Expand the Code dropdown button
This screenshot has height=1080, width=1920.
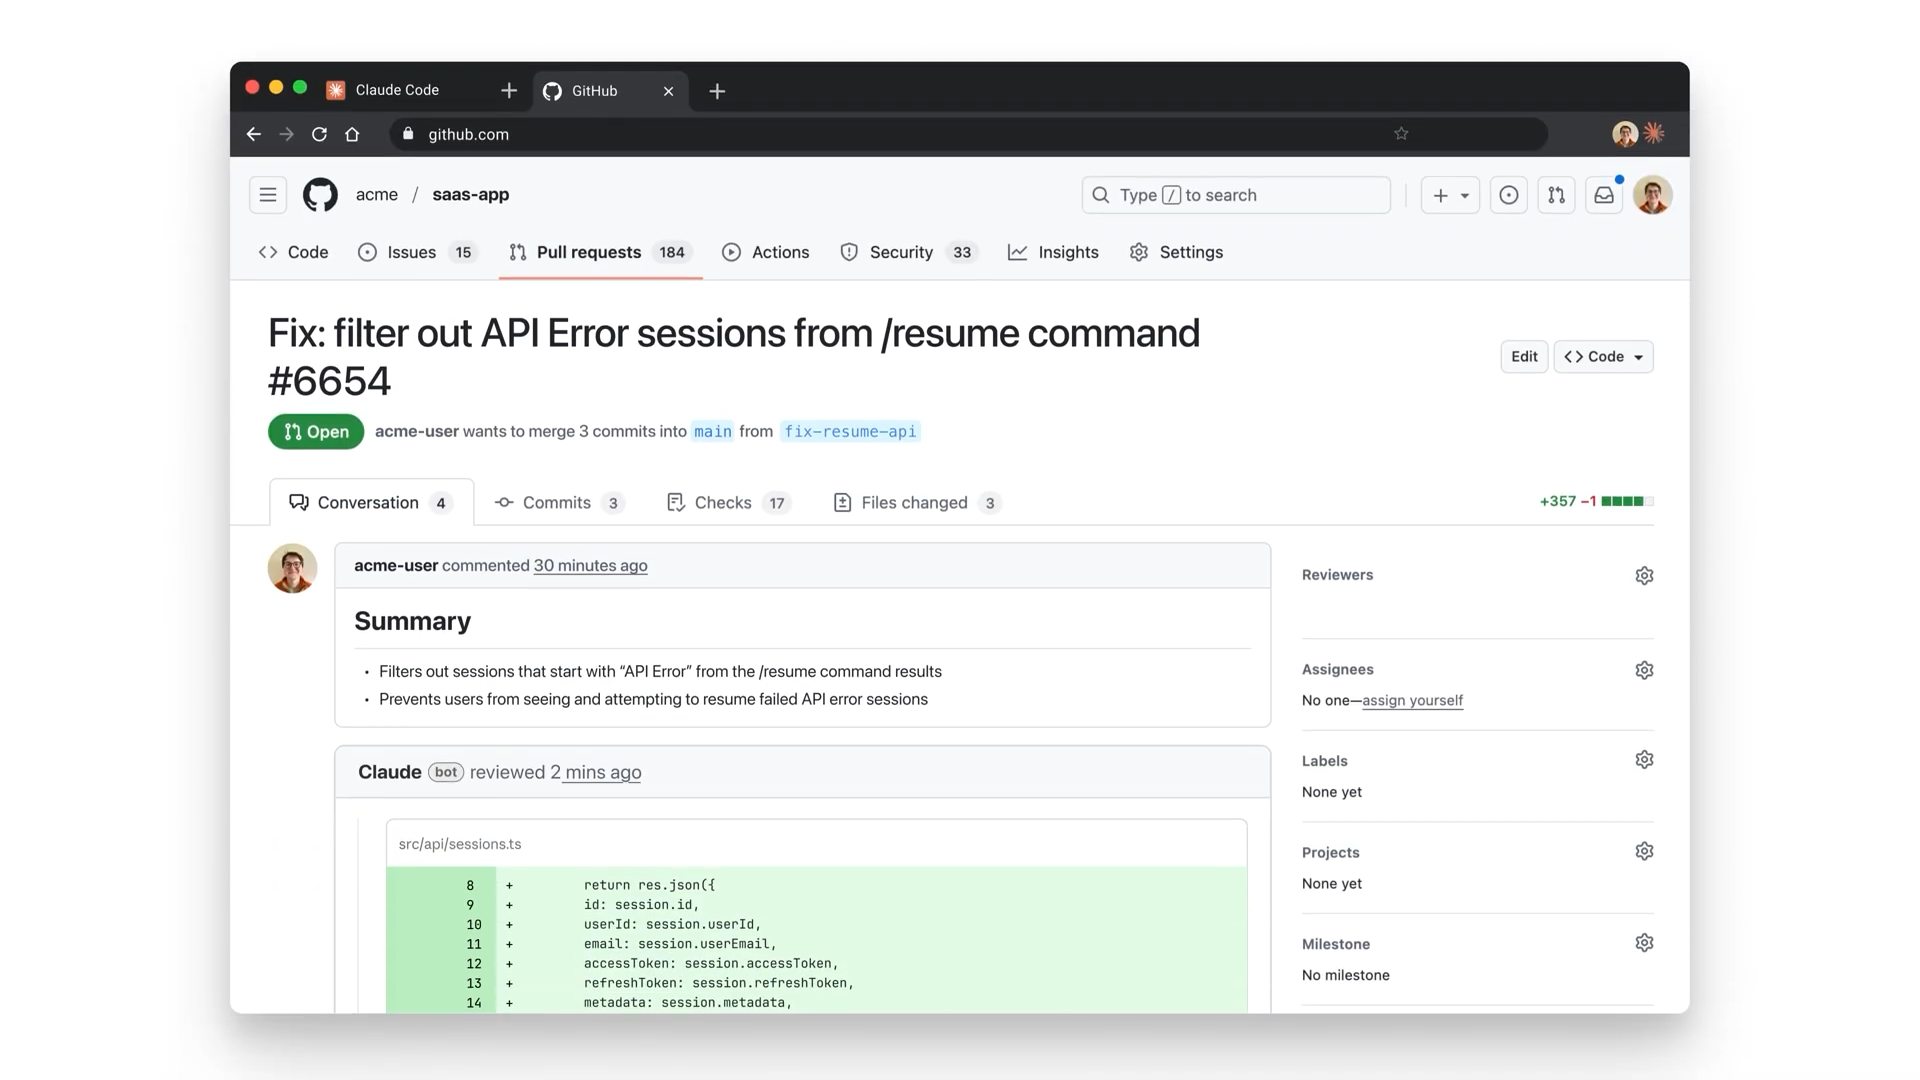click(x=1603, y=357)
